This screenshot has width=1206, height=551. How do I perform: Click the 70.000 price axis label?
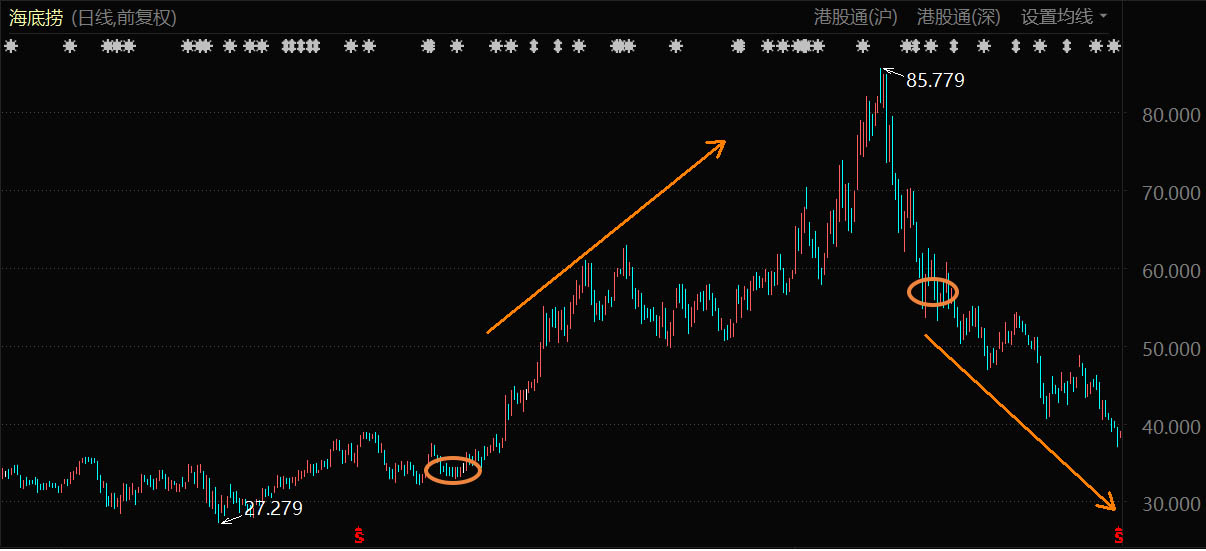(x=1171, y=193)
